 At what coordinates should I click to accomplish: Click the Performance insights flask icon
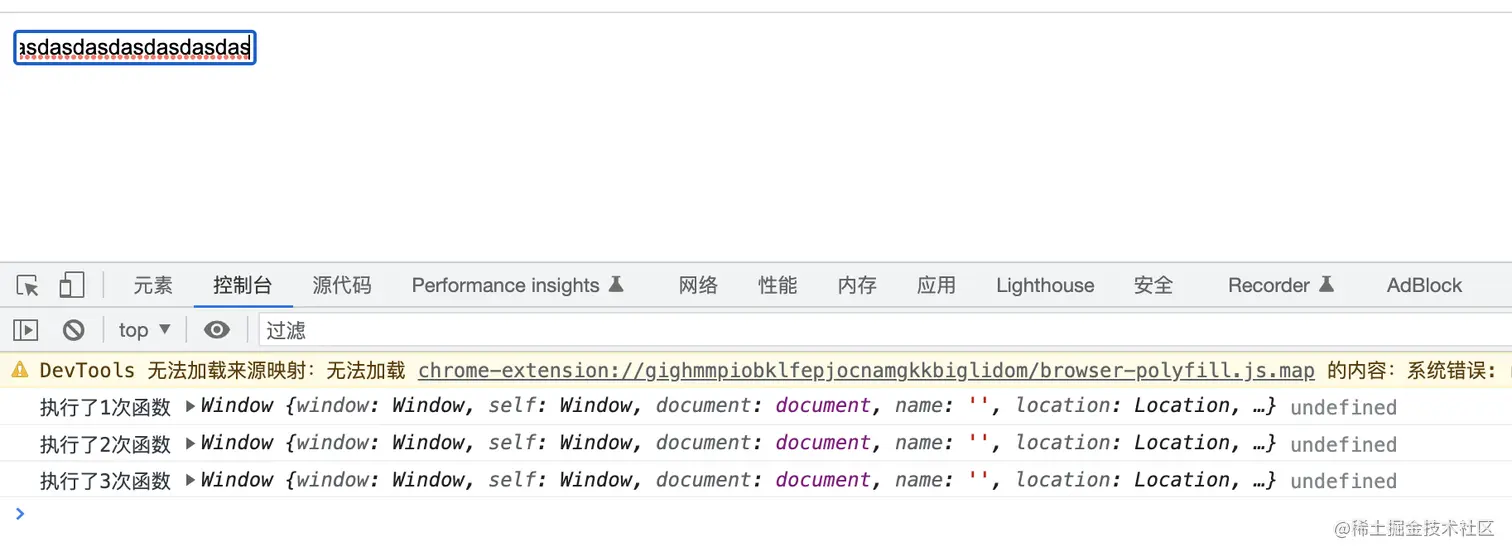(x=616, y=285)
